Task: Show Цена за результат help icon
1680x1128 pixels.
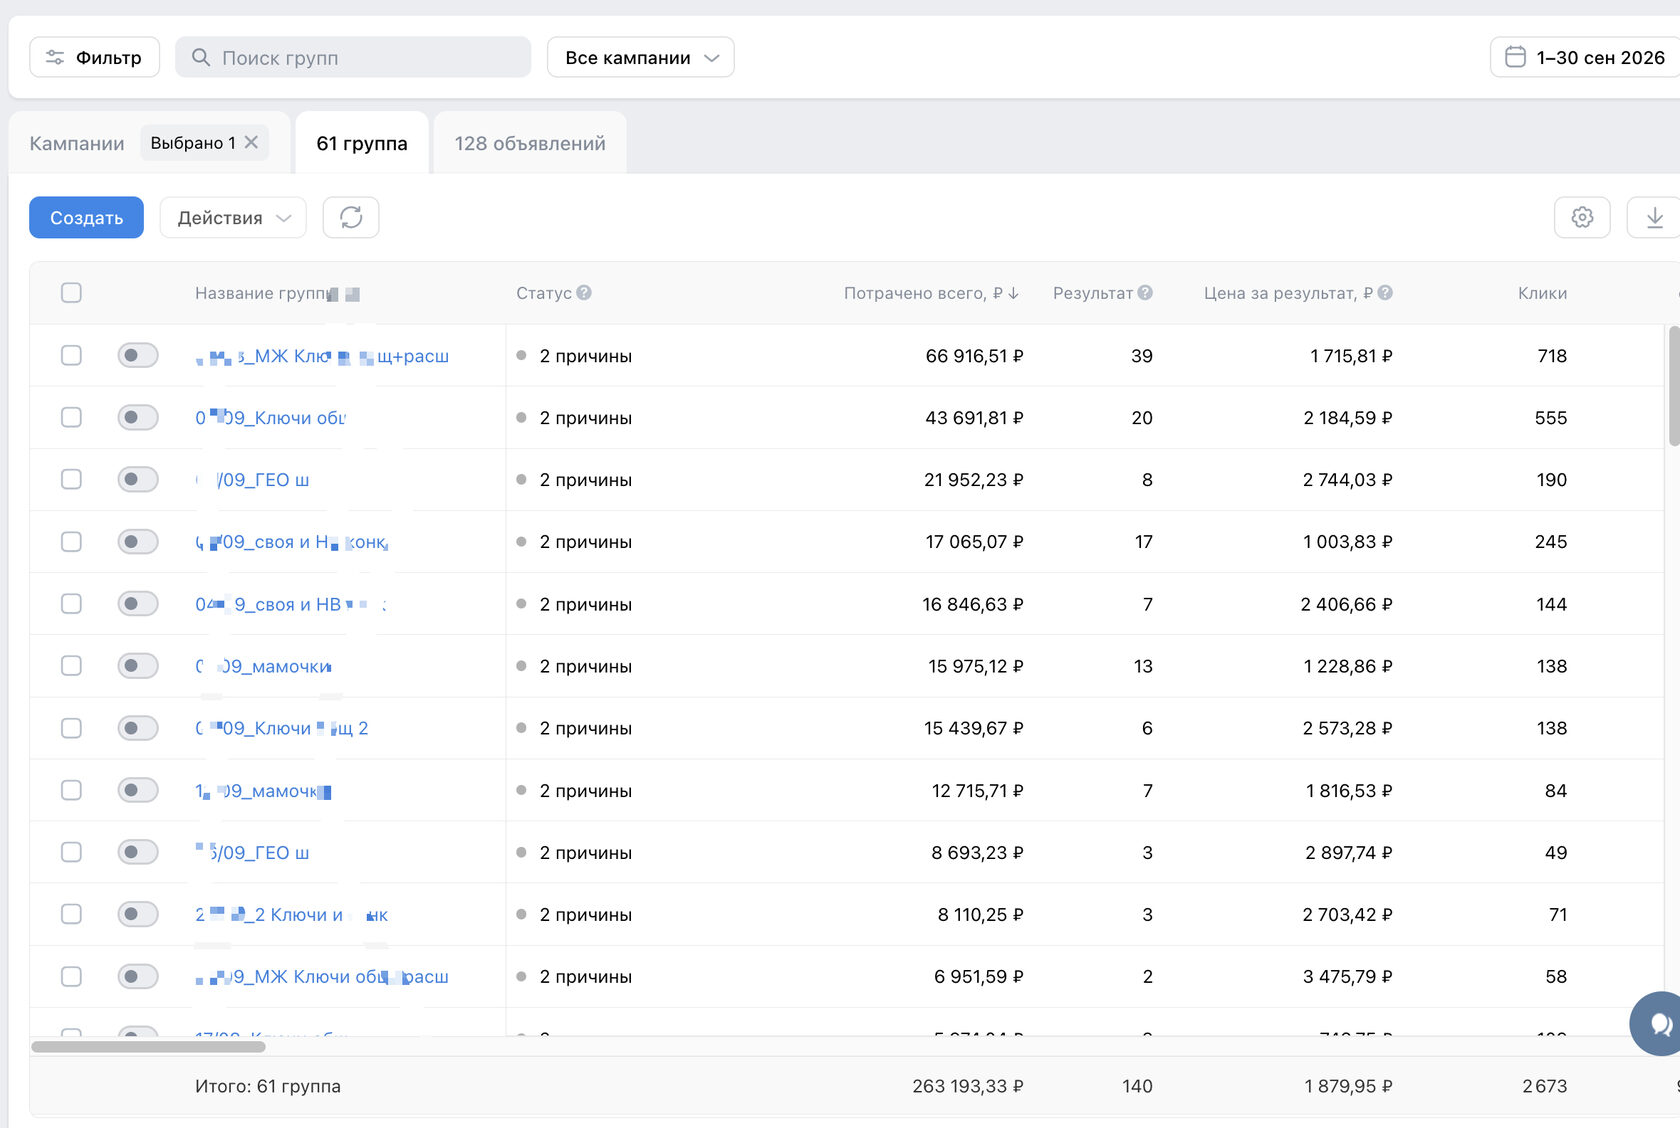Action: [1385, 293]
